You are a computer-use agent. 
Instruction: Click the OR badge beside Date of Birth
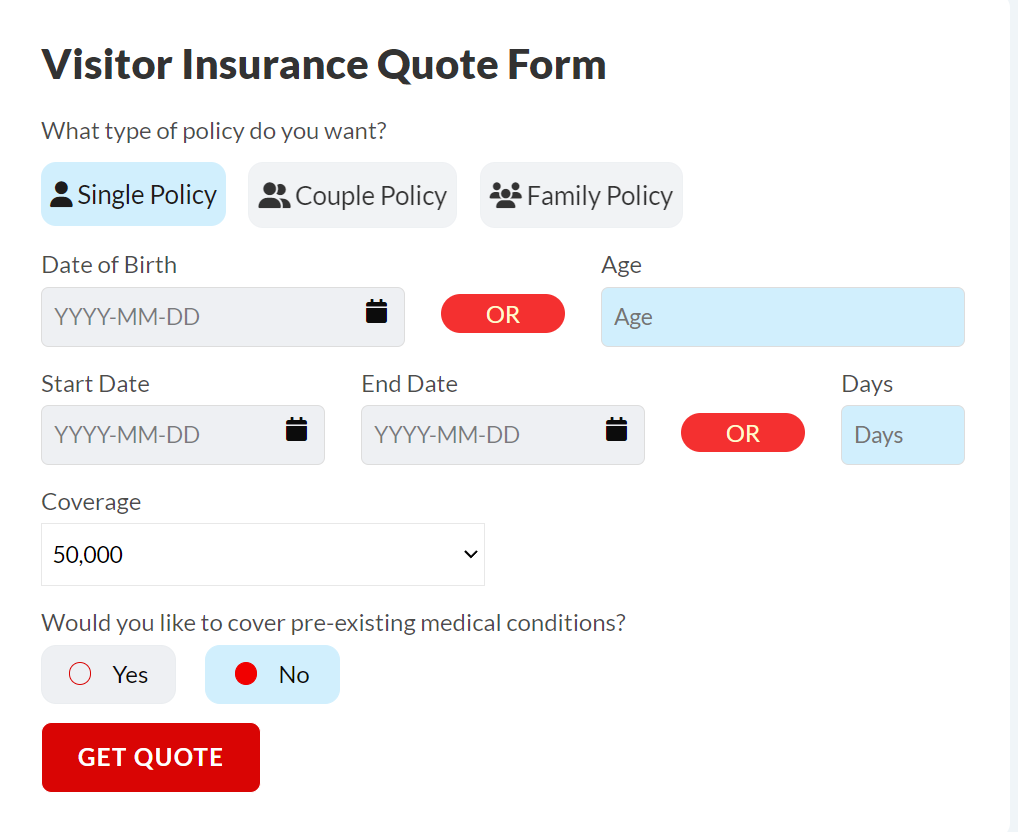(x=502, y=314)
